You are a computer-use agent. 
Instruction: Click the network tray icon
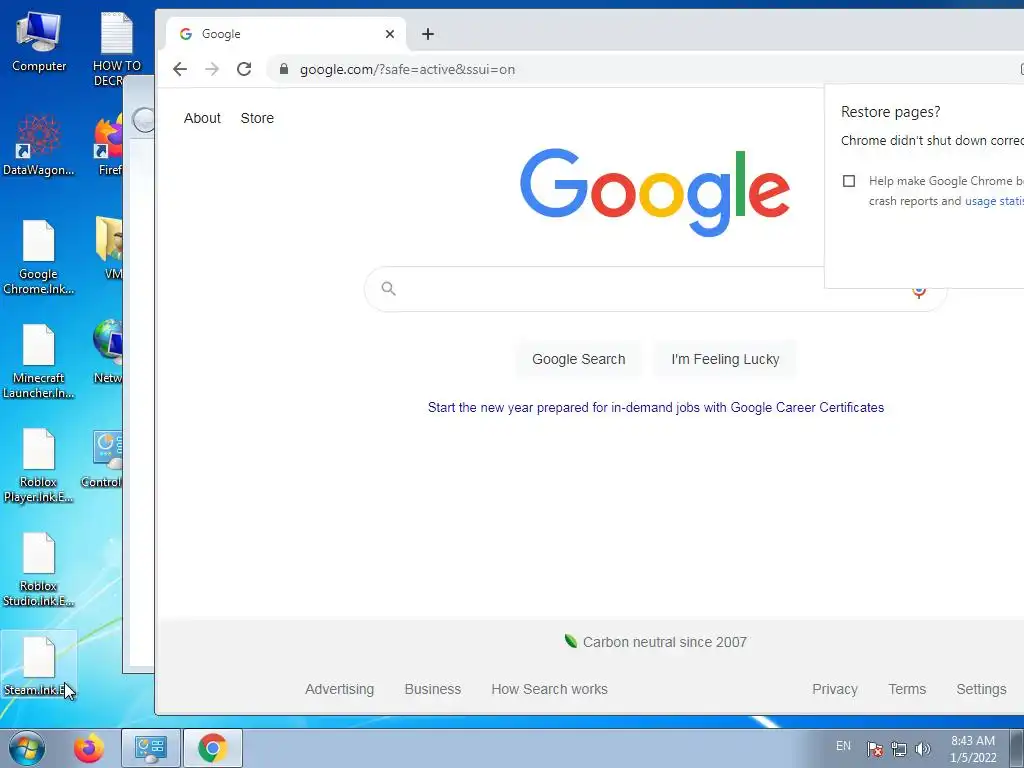click(899, 749)
